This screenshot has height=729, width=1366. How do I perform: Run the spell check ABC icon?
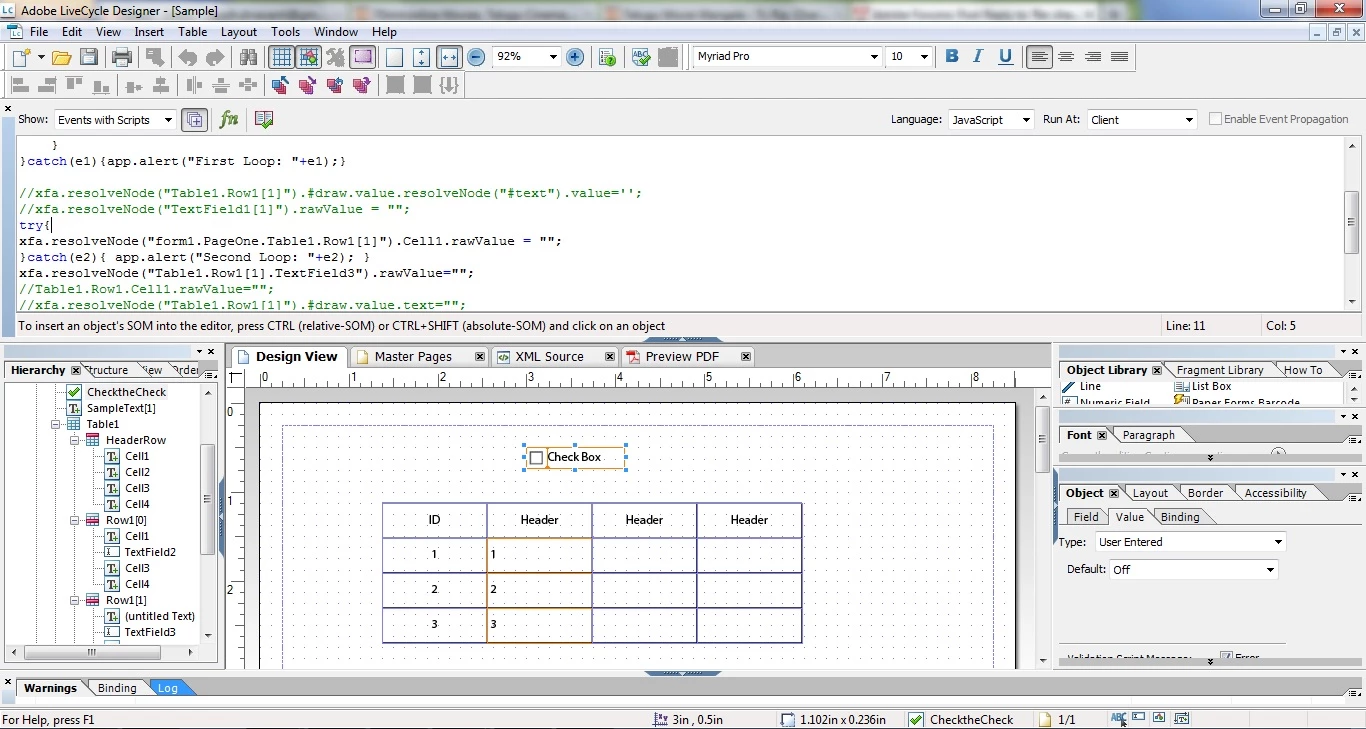coord(641,57)
